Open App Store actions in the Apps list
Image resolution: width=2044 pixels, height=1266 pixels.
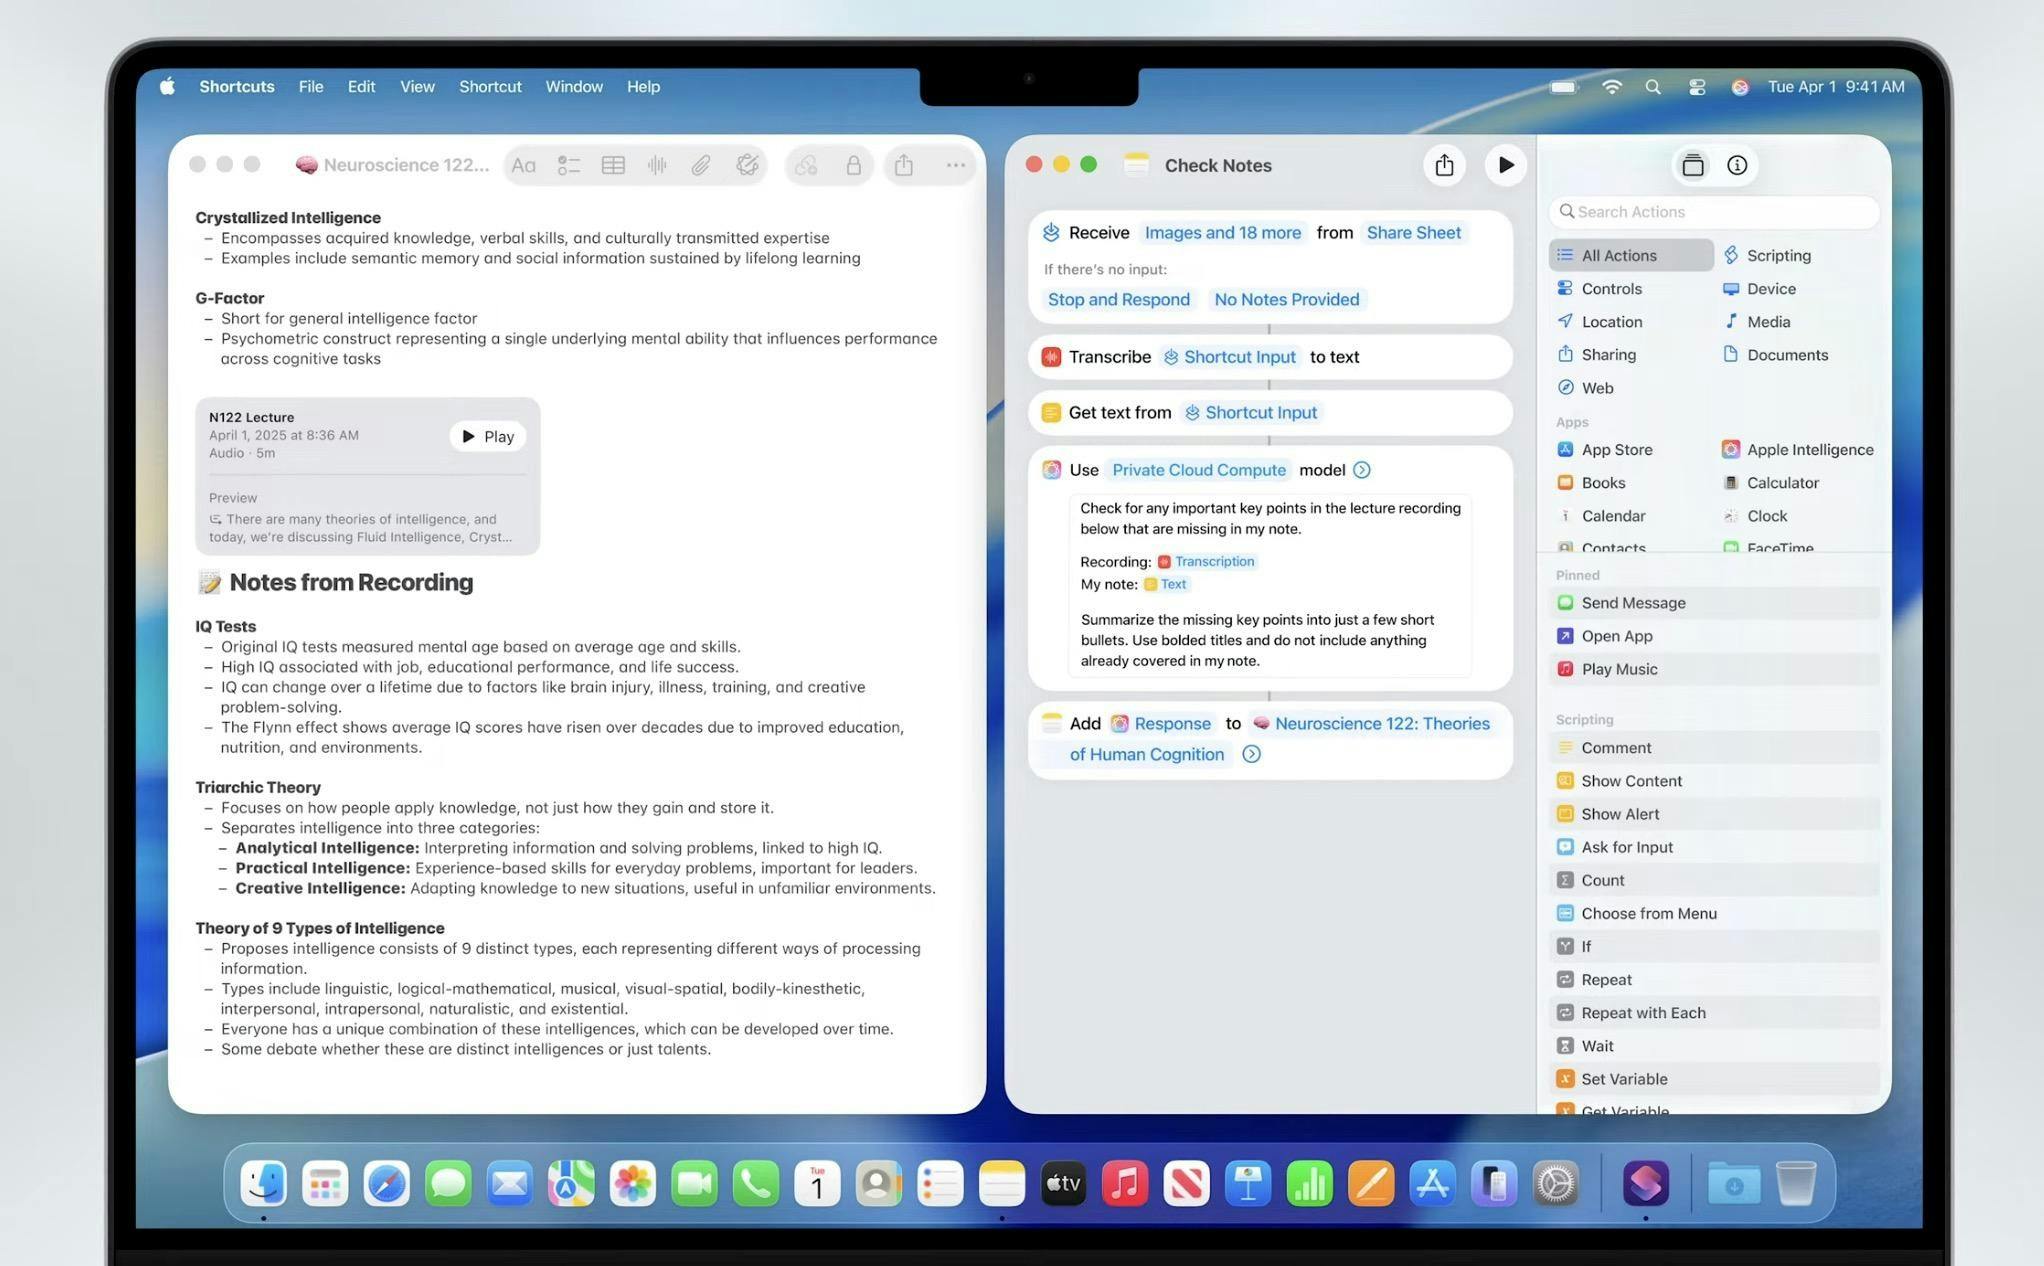[1605, 450]
